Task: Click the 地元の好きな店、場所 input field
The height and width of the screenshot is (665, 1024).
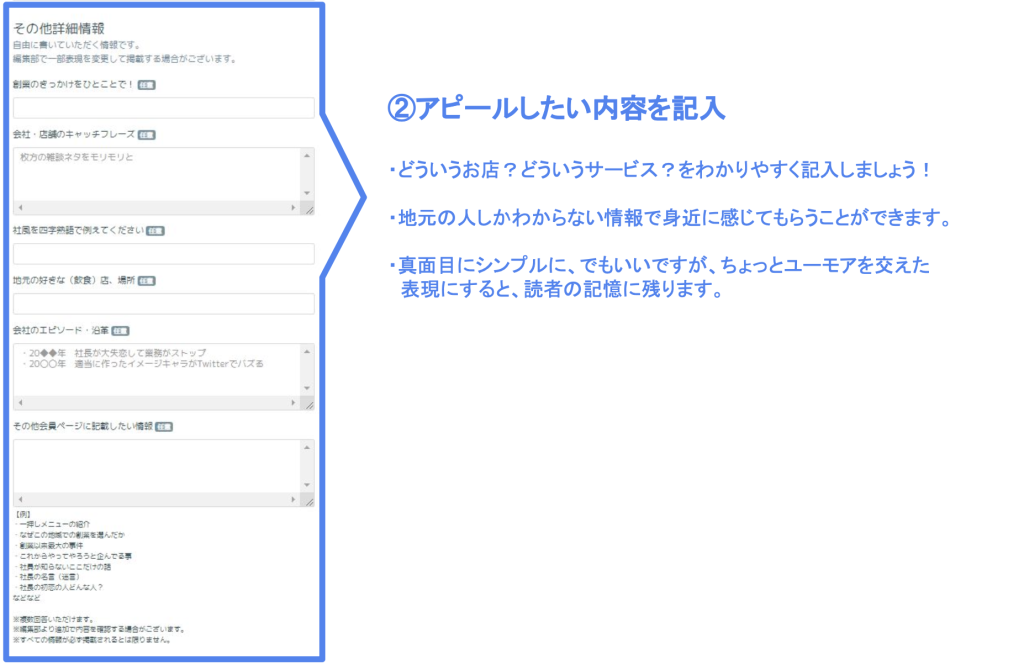Action: pyautogui.click(x=164, y=304)
